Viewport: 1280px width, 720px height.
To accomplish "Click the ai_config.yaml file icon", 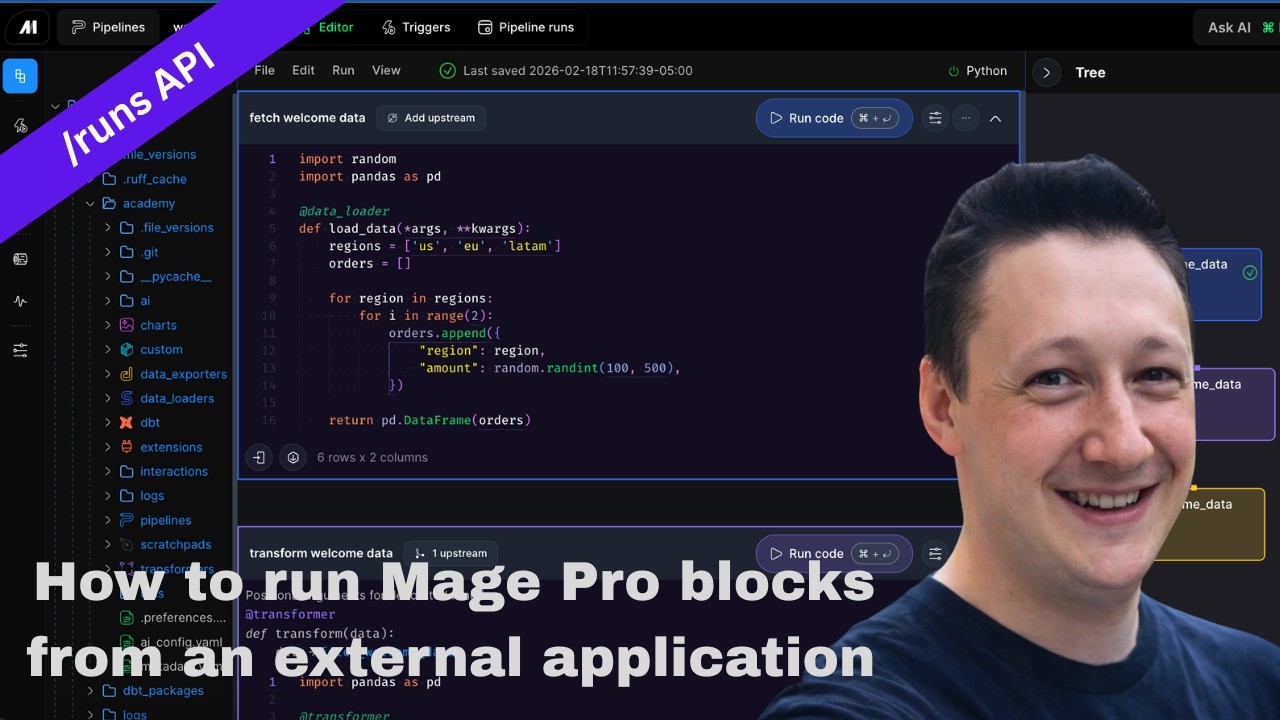I will click(x=127, y=642).
